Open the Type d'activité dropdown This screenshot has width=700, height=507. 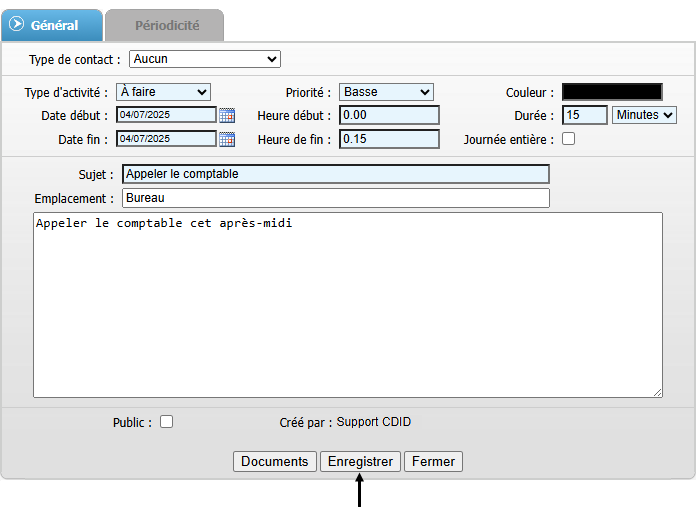163,92
